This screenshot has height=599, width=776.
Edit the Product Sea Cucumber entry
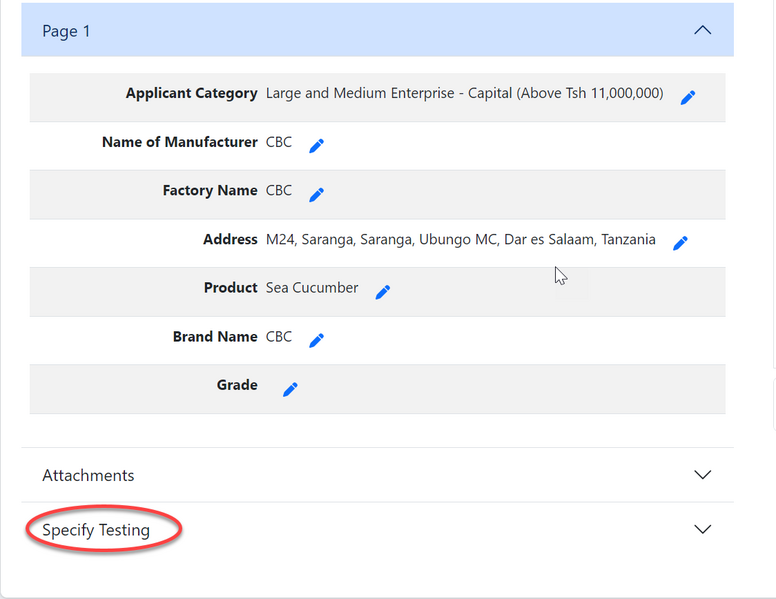(x=382, y=292)
